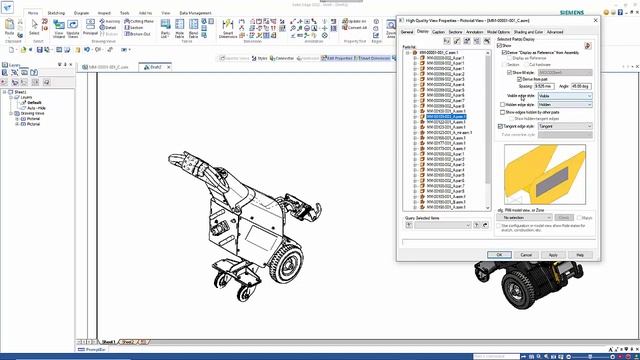The width and height of the screenshot is (640, 360).
Task: Open the Tangent edge style dropdown
Action: coord(565,127)
